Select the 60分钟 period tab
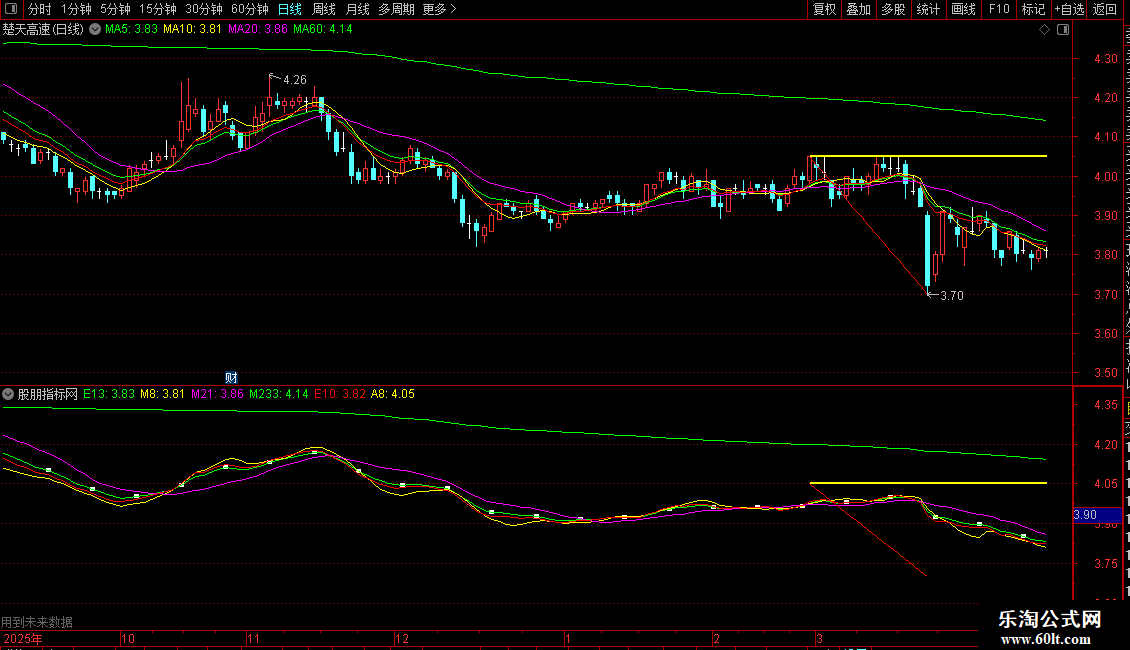Screen dimensions: 1130x650 (x=250, y=9)
